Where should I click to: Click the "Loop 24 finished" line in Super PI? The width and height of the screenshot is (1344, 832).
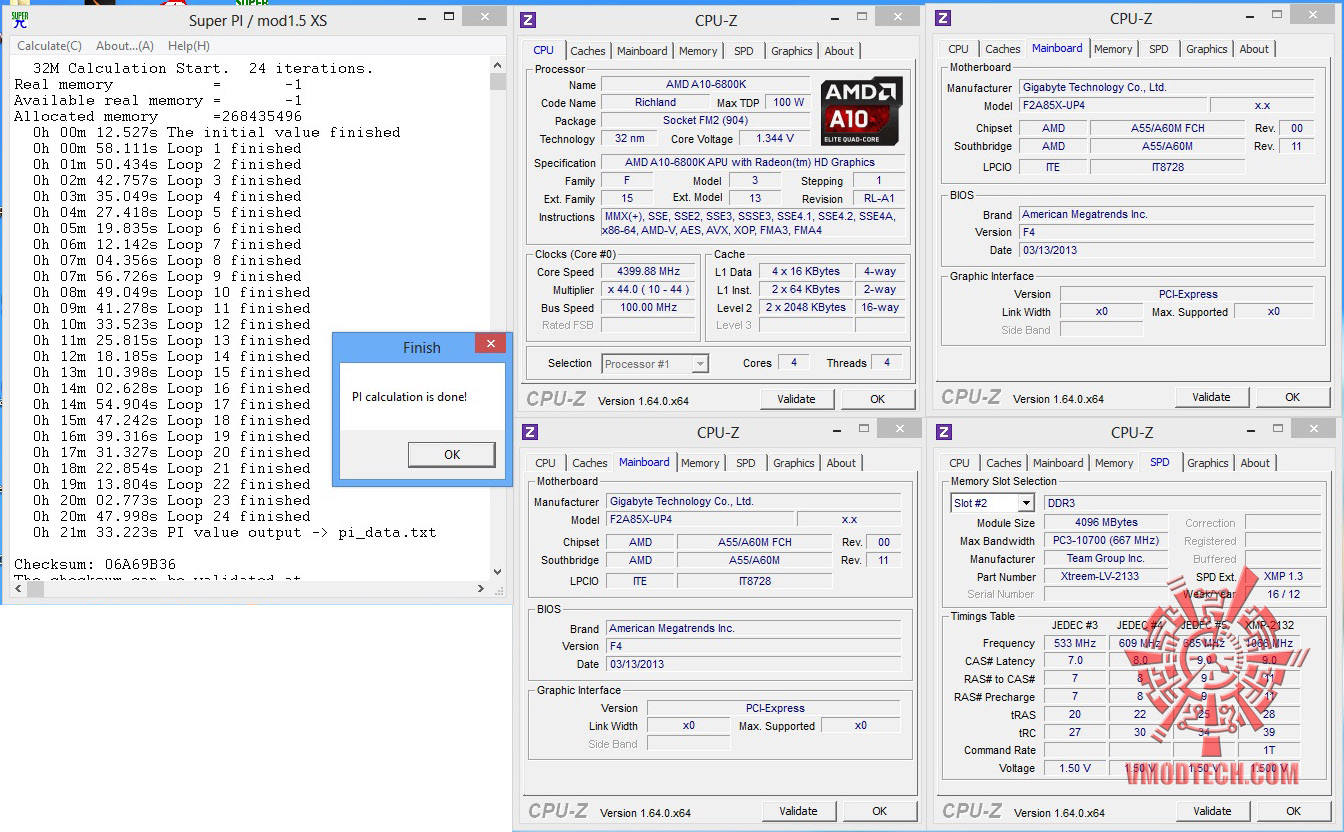click(171, 516)
